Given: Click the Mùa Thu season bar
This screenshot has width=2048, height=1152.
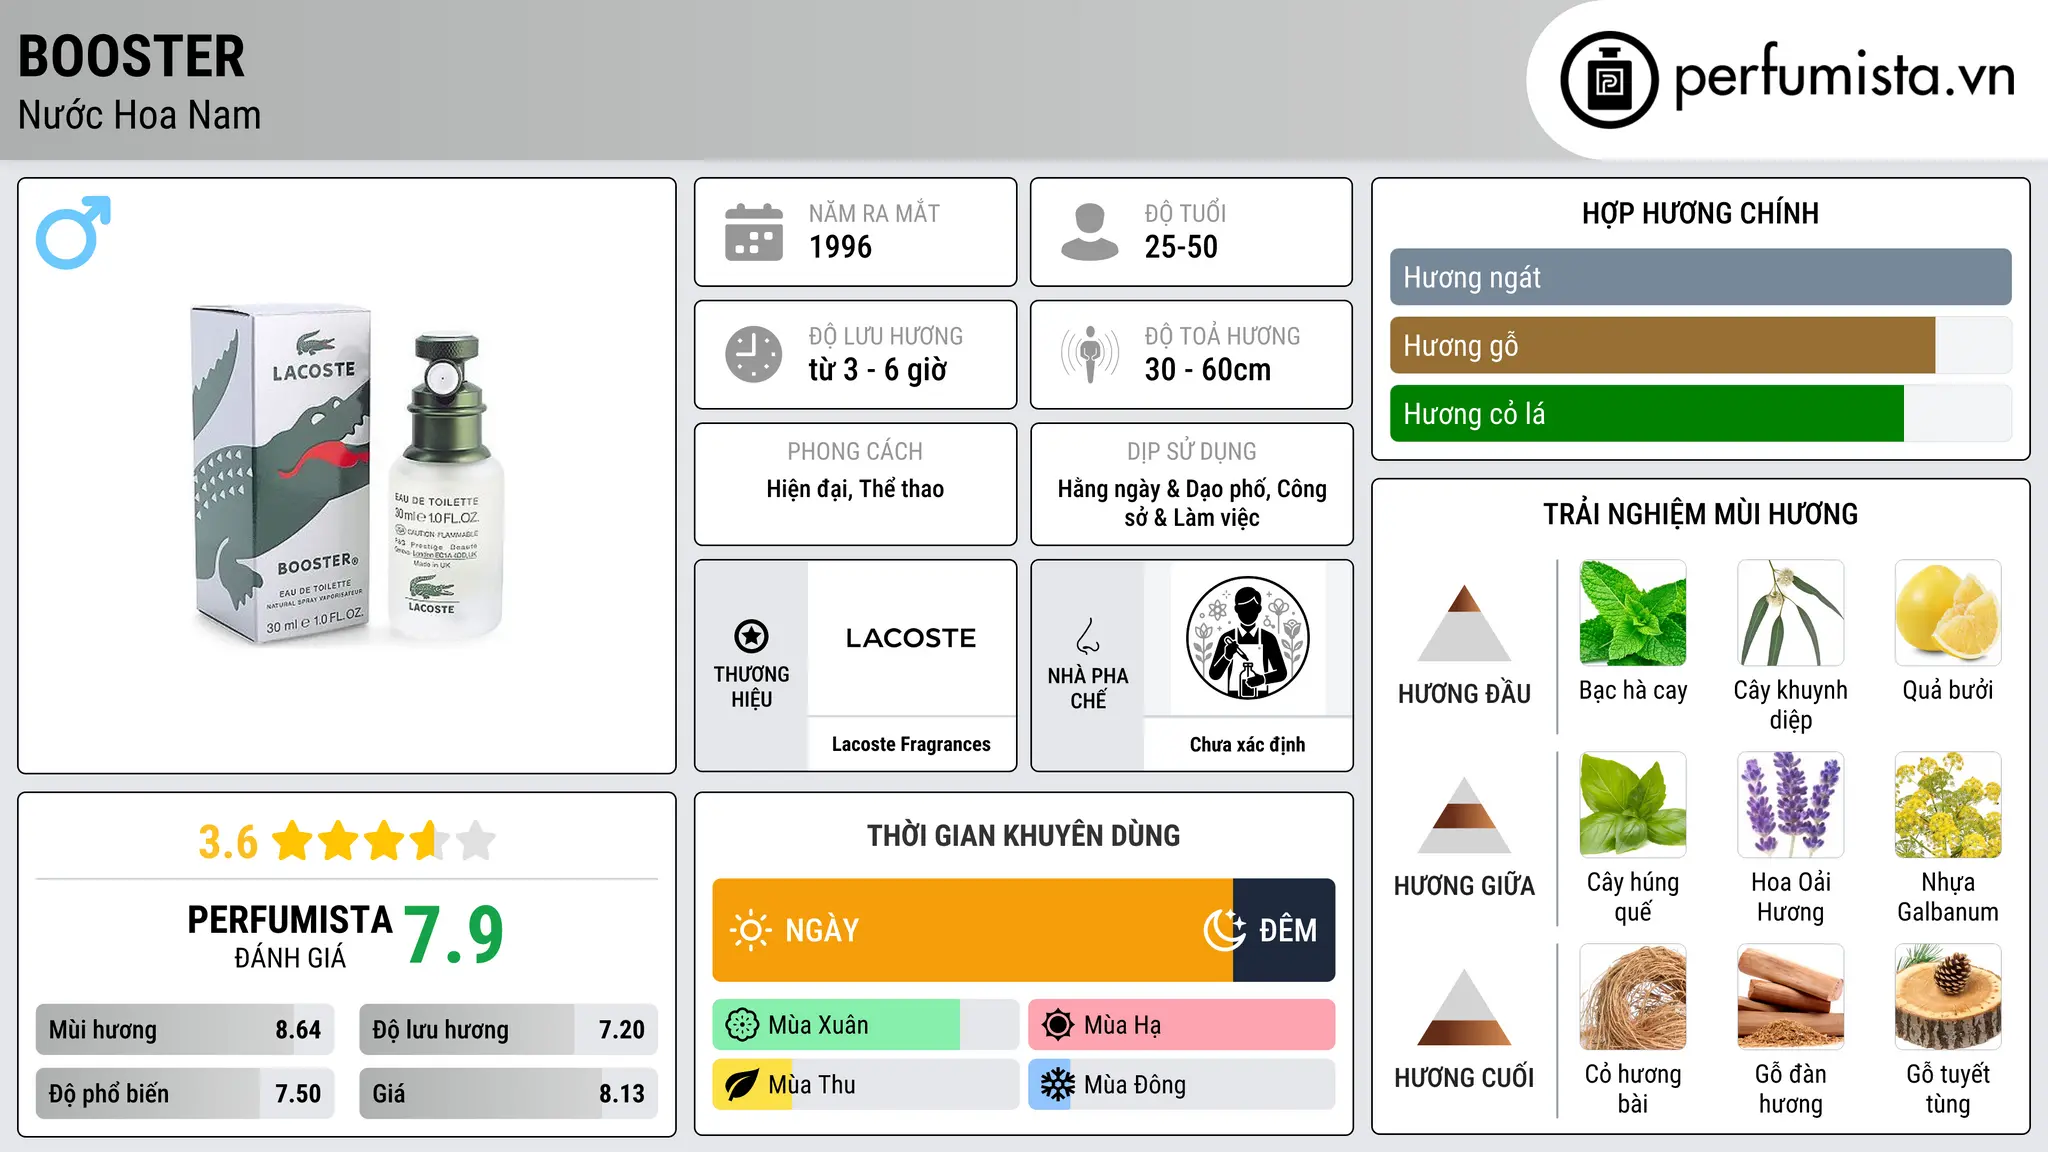Looking at the screenshot, I should click(x=866, y=1085).
